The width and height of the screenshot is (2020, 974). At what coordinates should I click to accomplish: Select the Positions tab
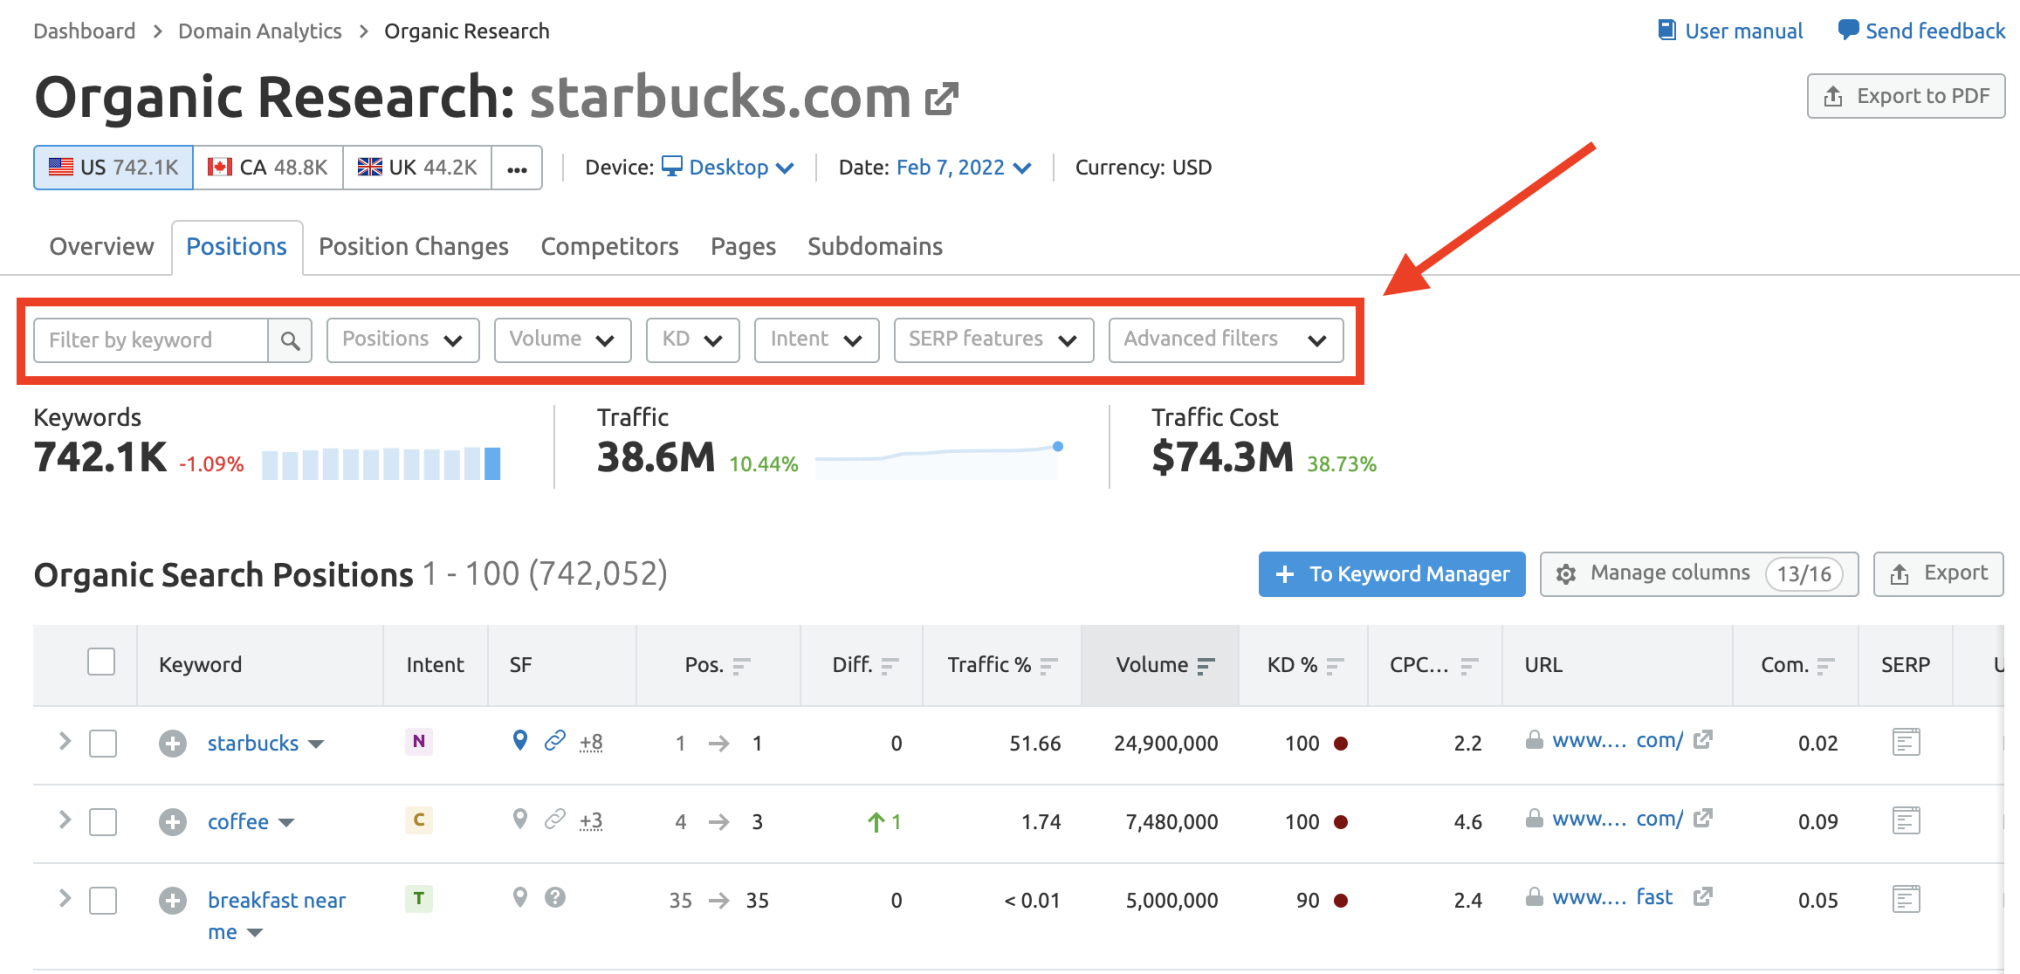click(x=237, y=247)
